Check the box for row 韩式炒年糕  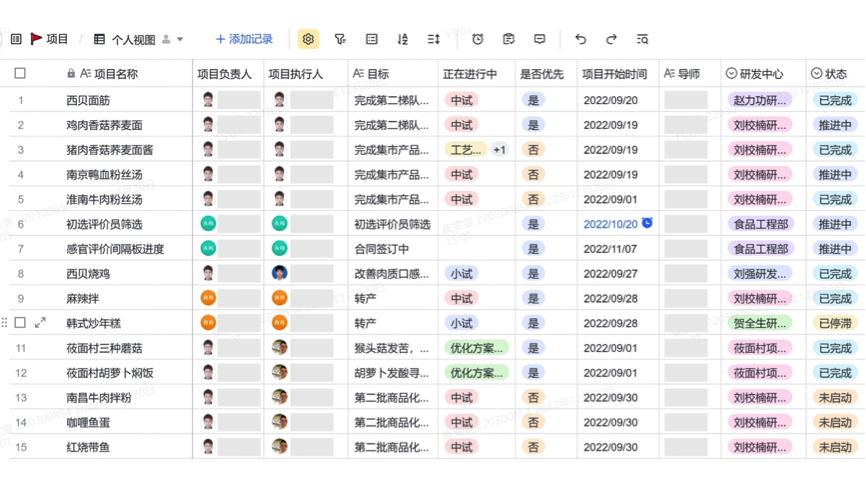(x=20, y=323)
